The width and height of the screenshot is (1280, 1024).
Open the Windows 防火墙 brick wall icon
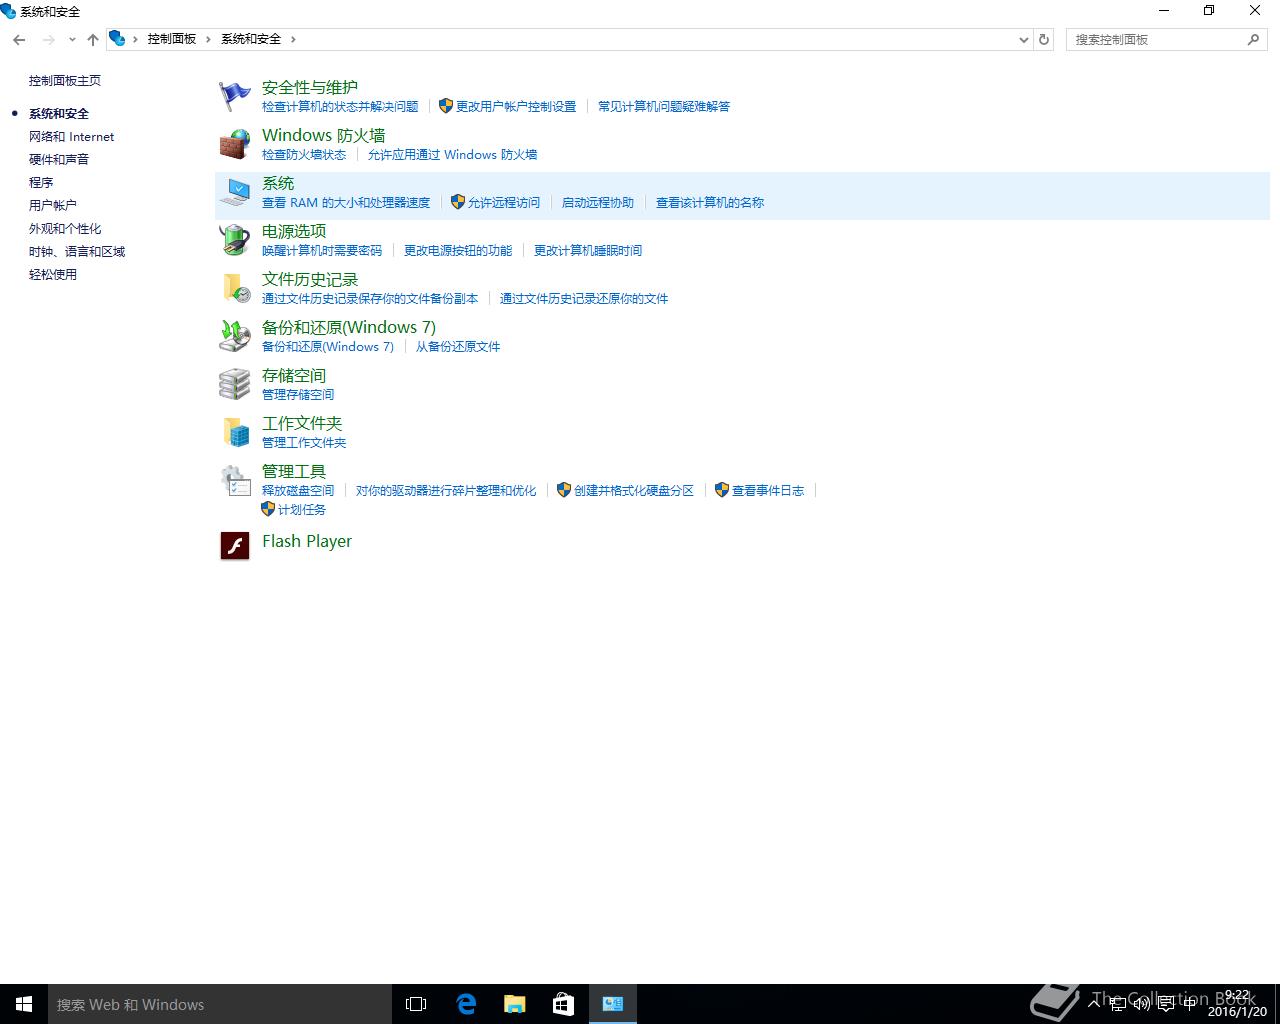(235, 144)
